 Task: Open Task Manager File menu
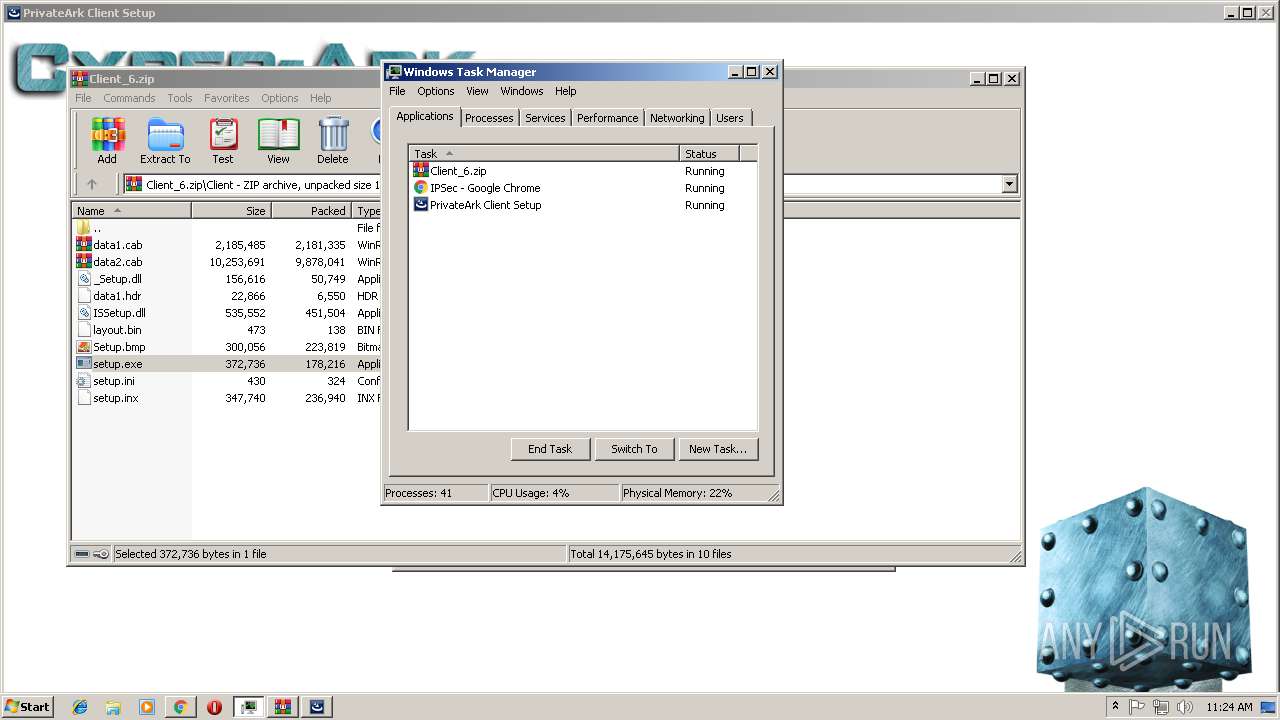pyautogui.click(x=397, y=91)
